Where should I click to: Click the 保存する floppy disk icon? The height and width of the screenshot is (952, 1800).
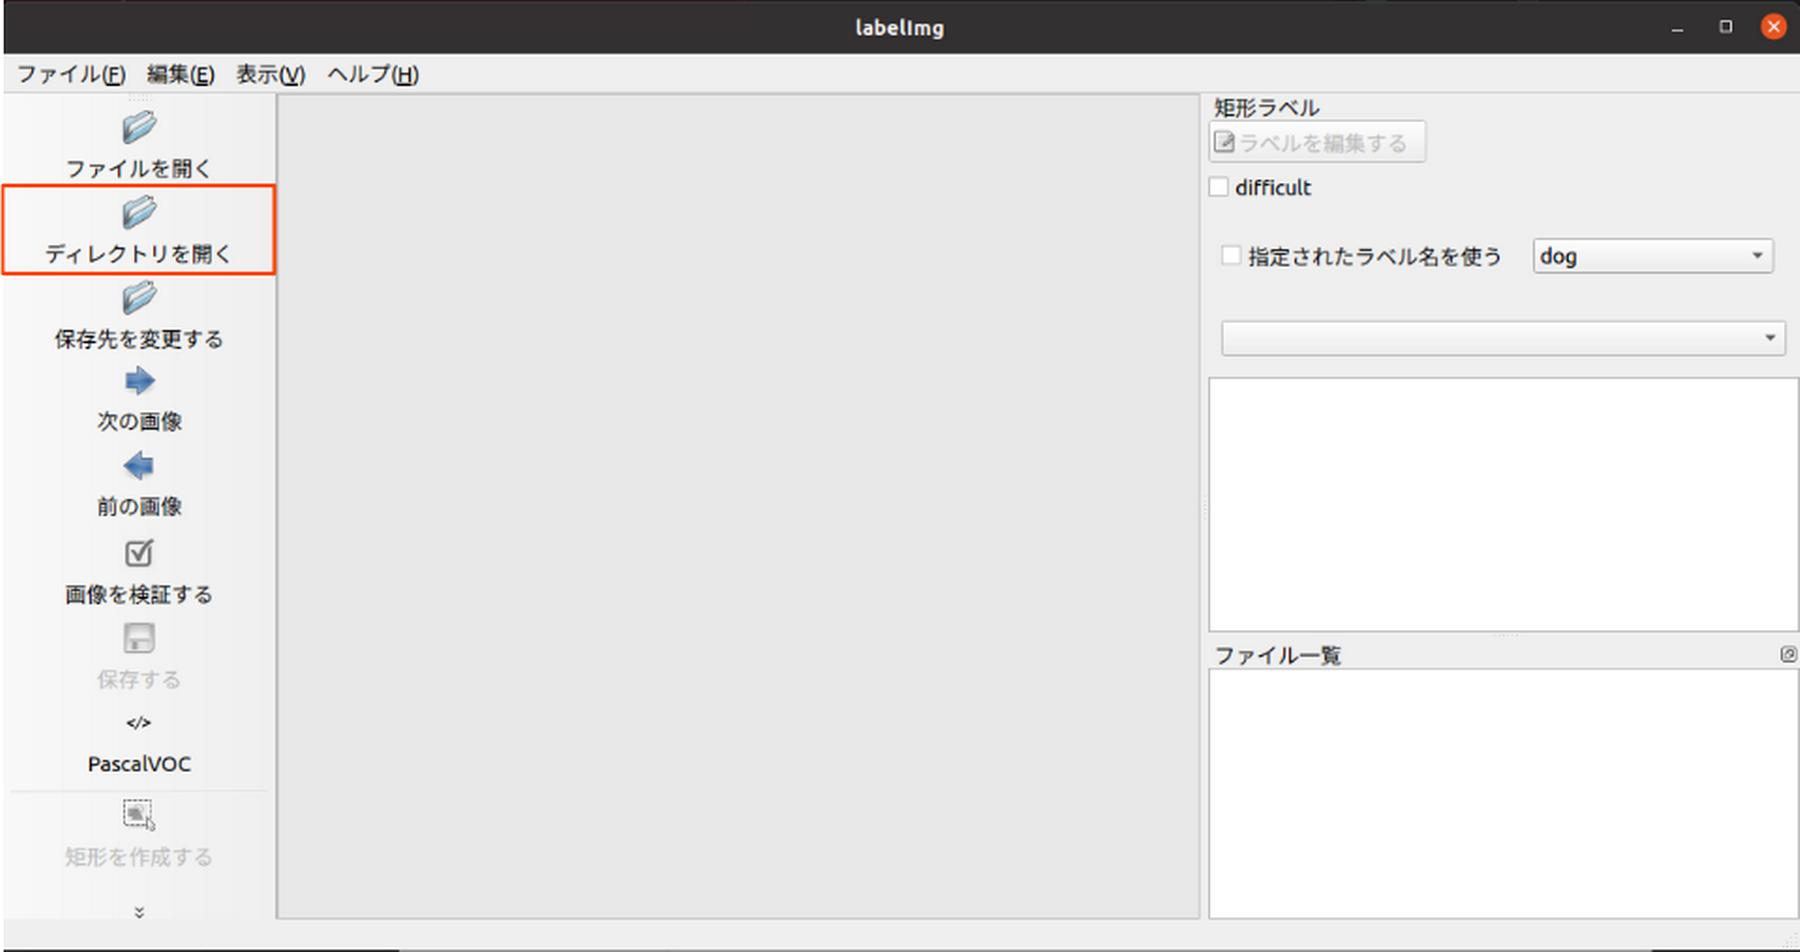pyautogui.click(x=139, y=638)
